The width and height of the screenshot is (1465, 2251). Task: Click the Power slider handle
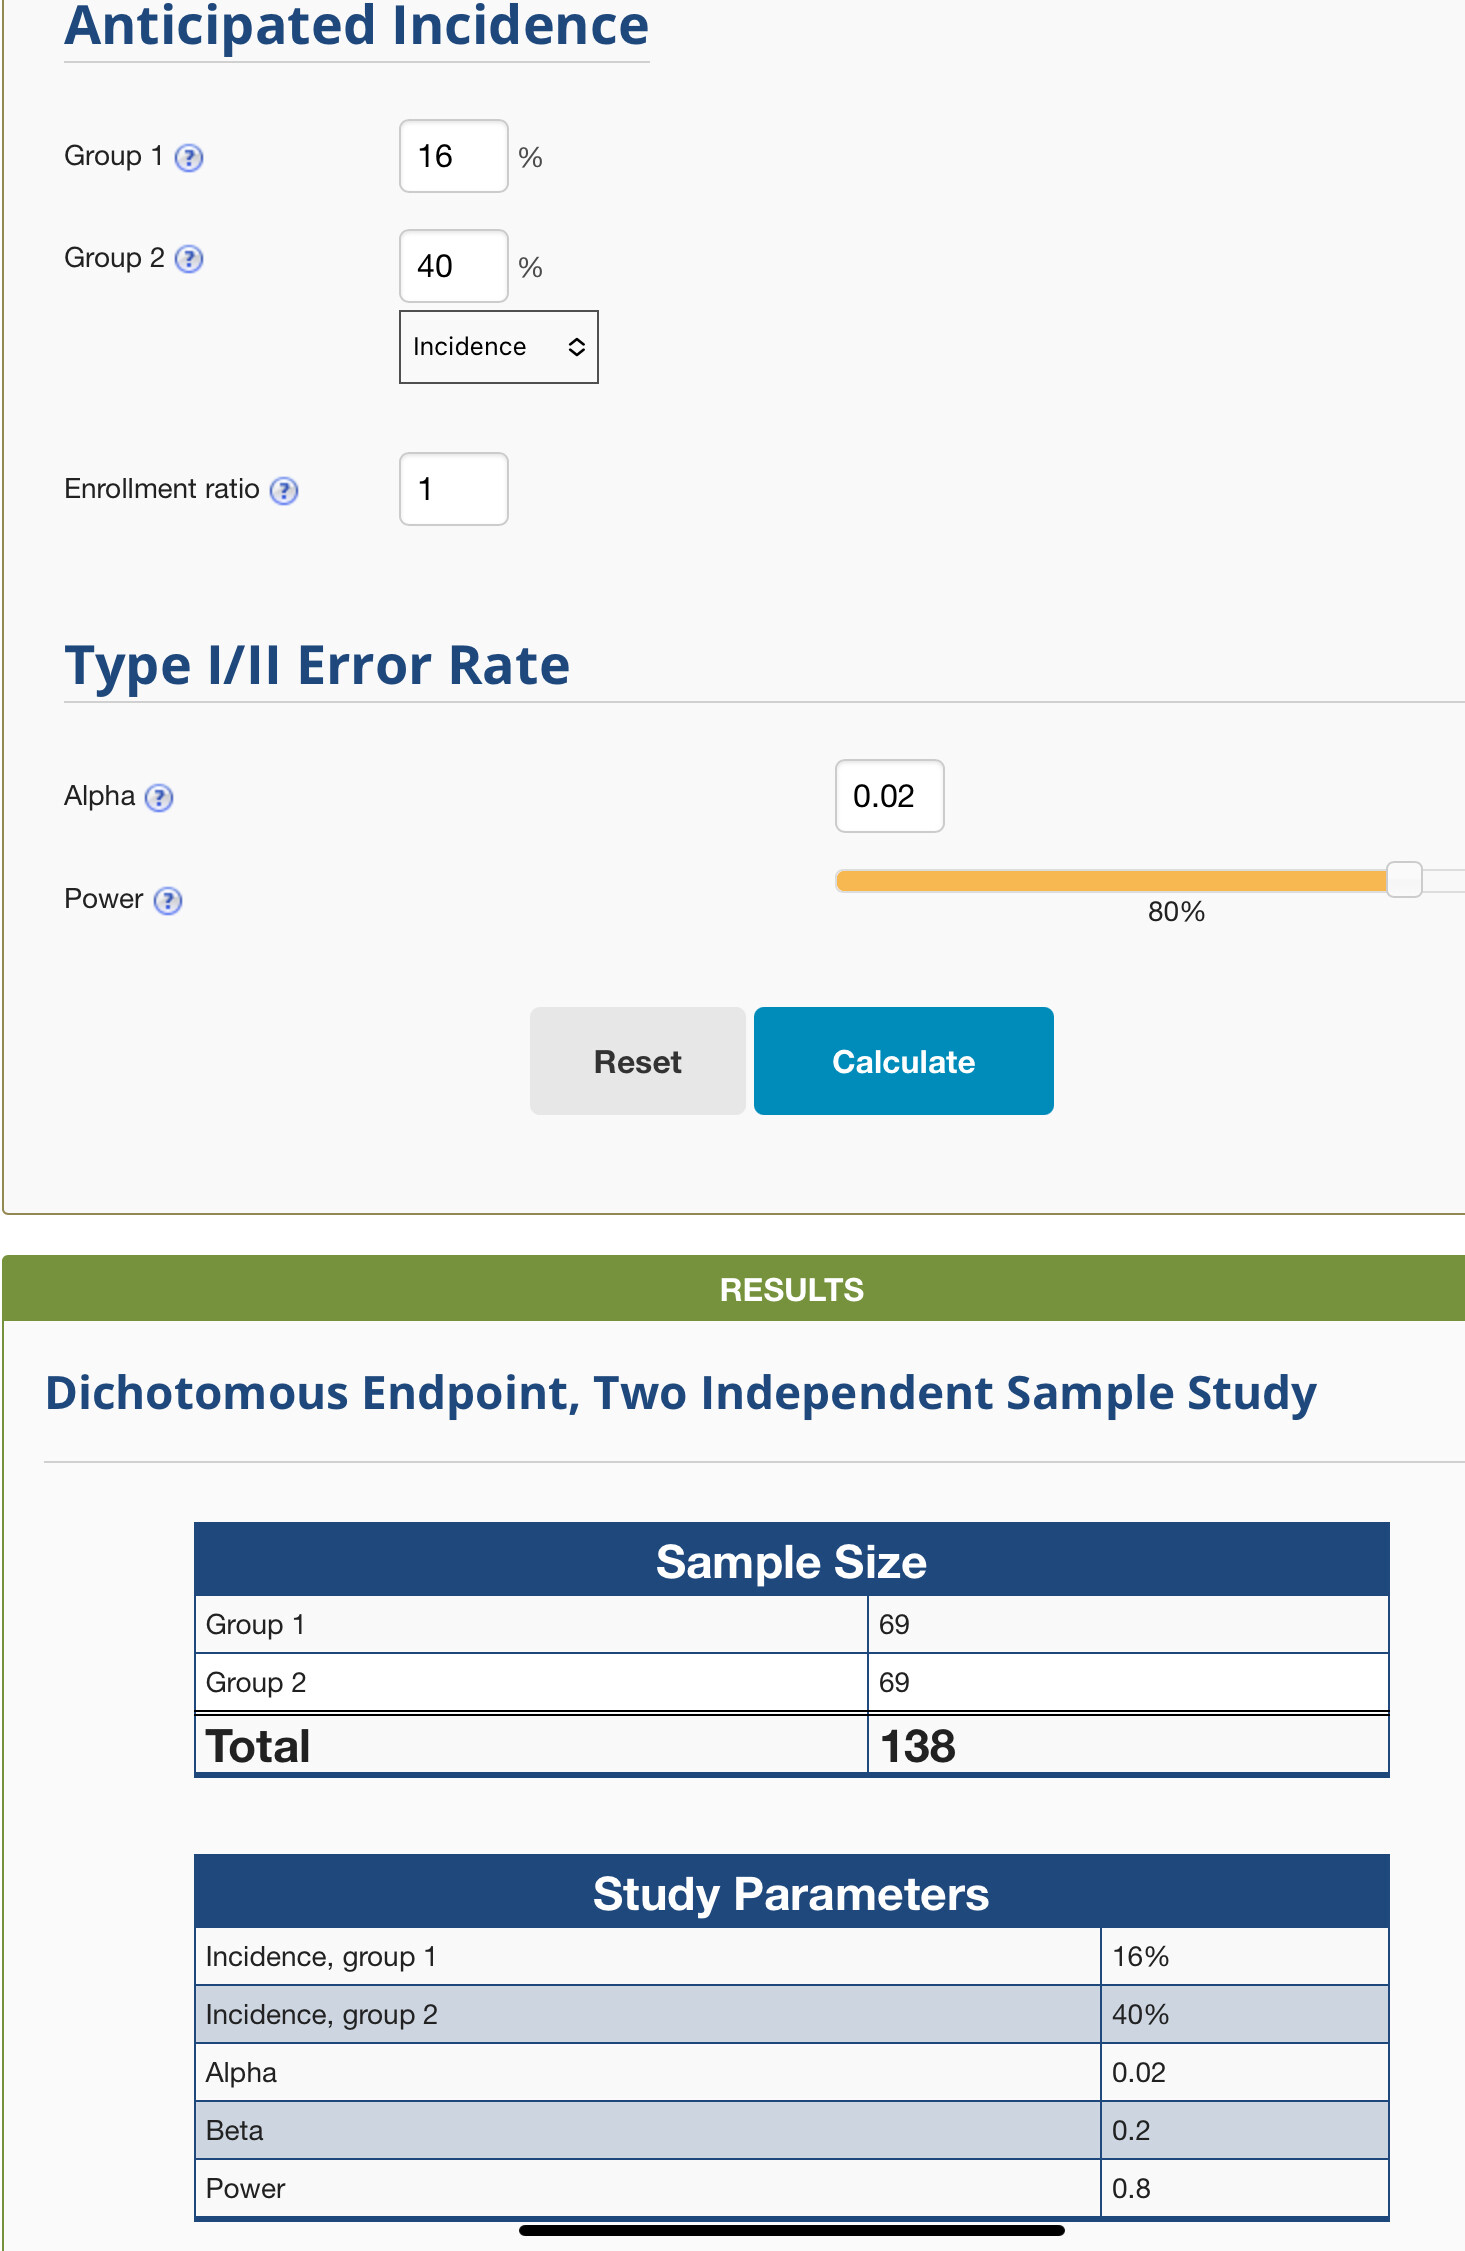coord(1405,880)
